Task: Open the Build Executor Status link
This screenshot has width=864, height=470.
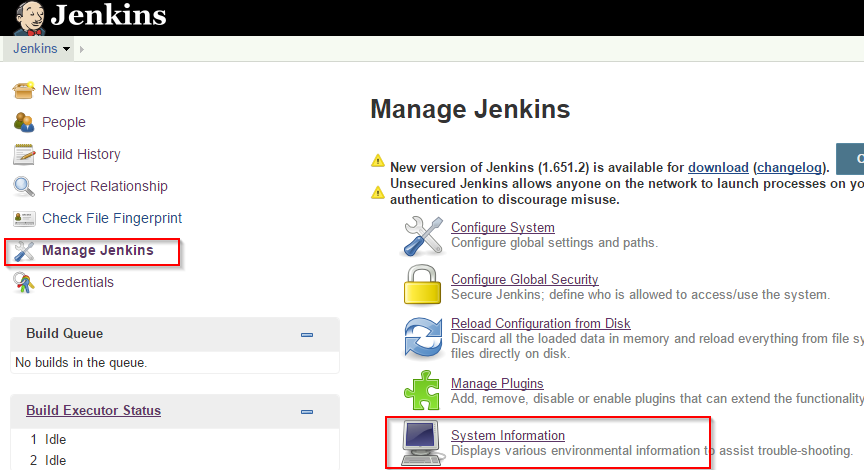Action: point(94,410)
